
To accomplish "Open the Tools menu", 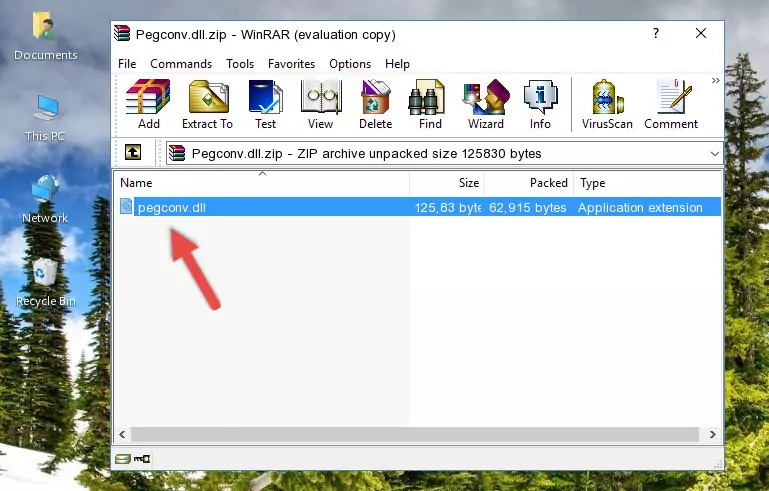I will click(x=240, y=64).
